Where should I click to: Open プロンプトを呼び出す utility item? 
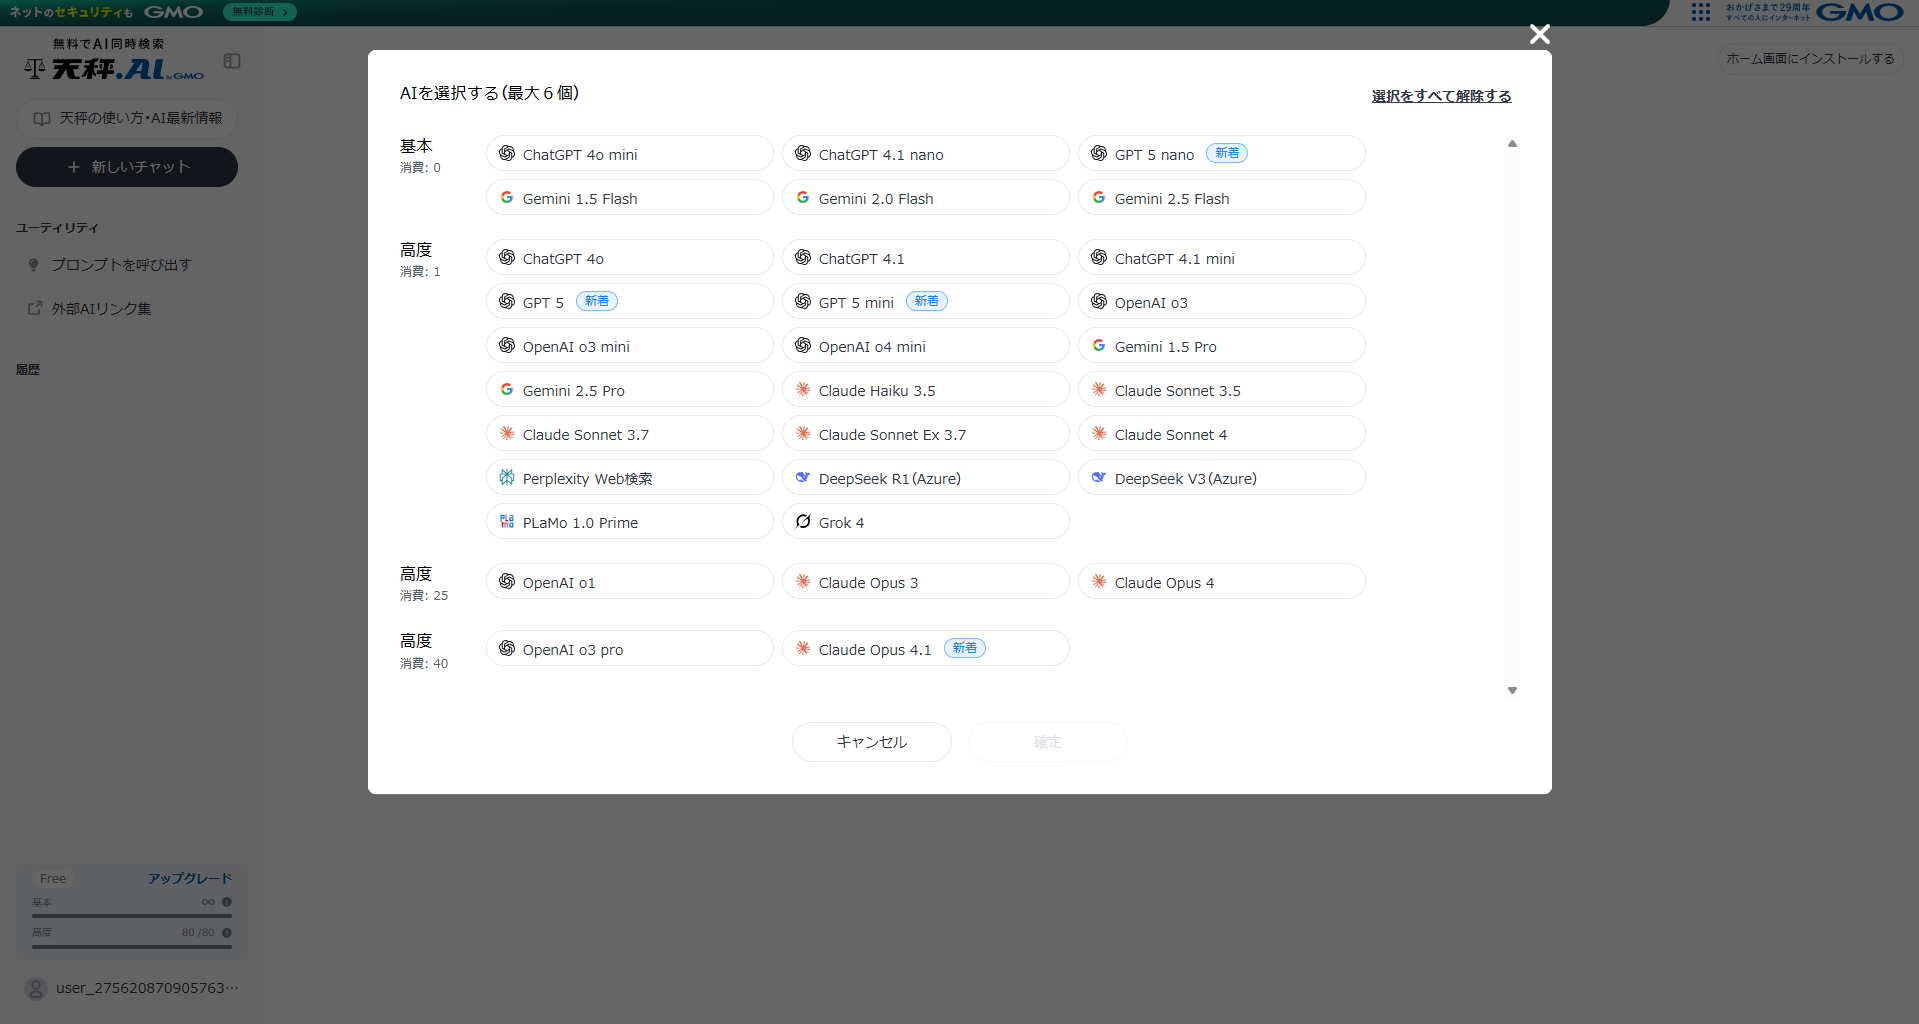click(121, 265)
